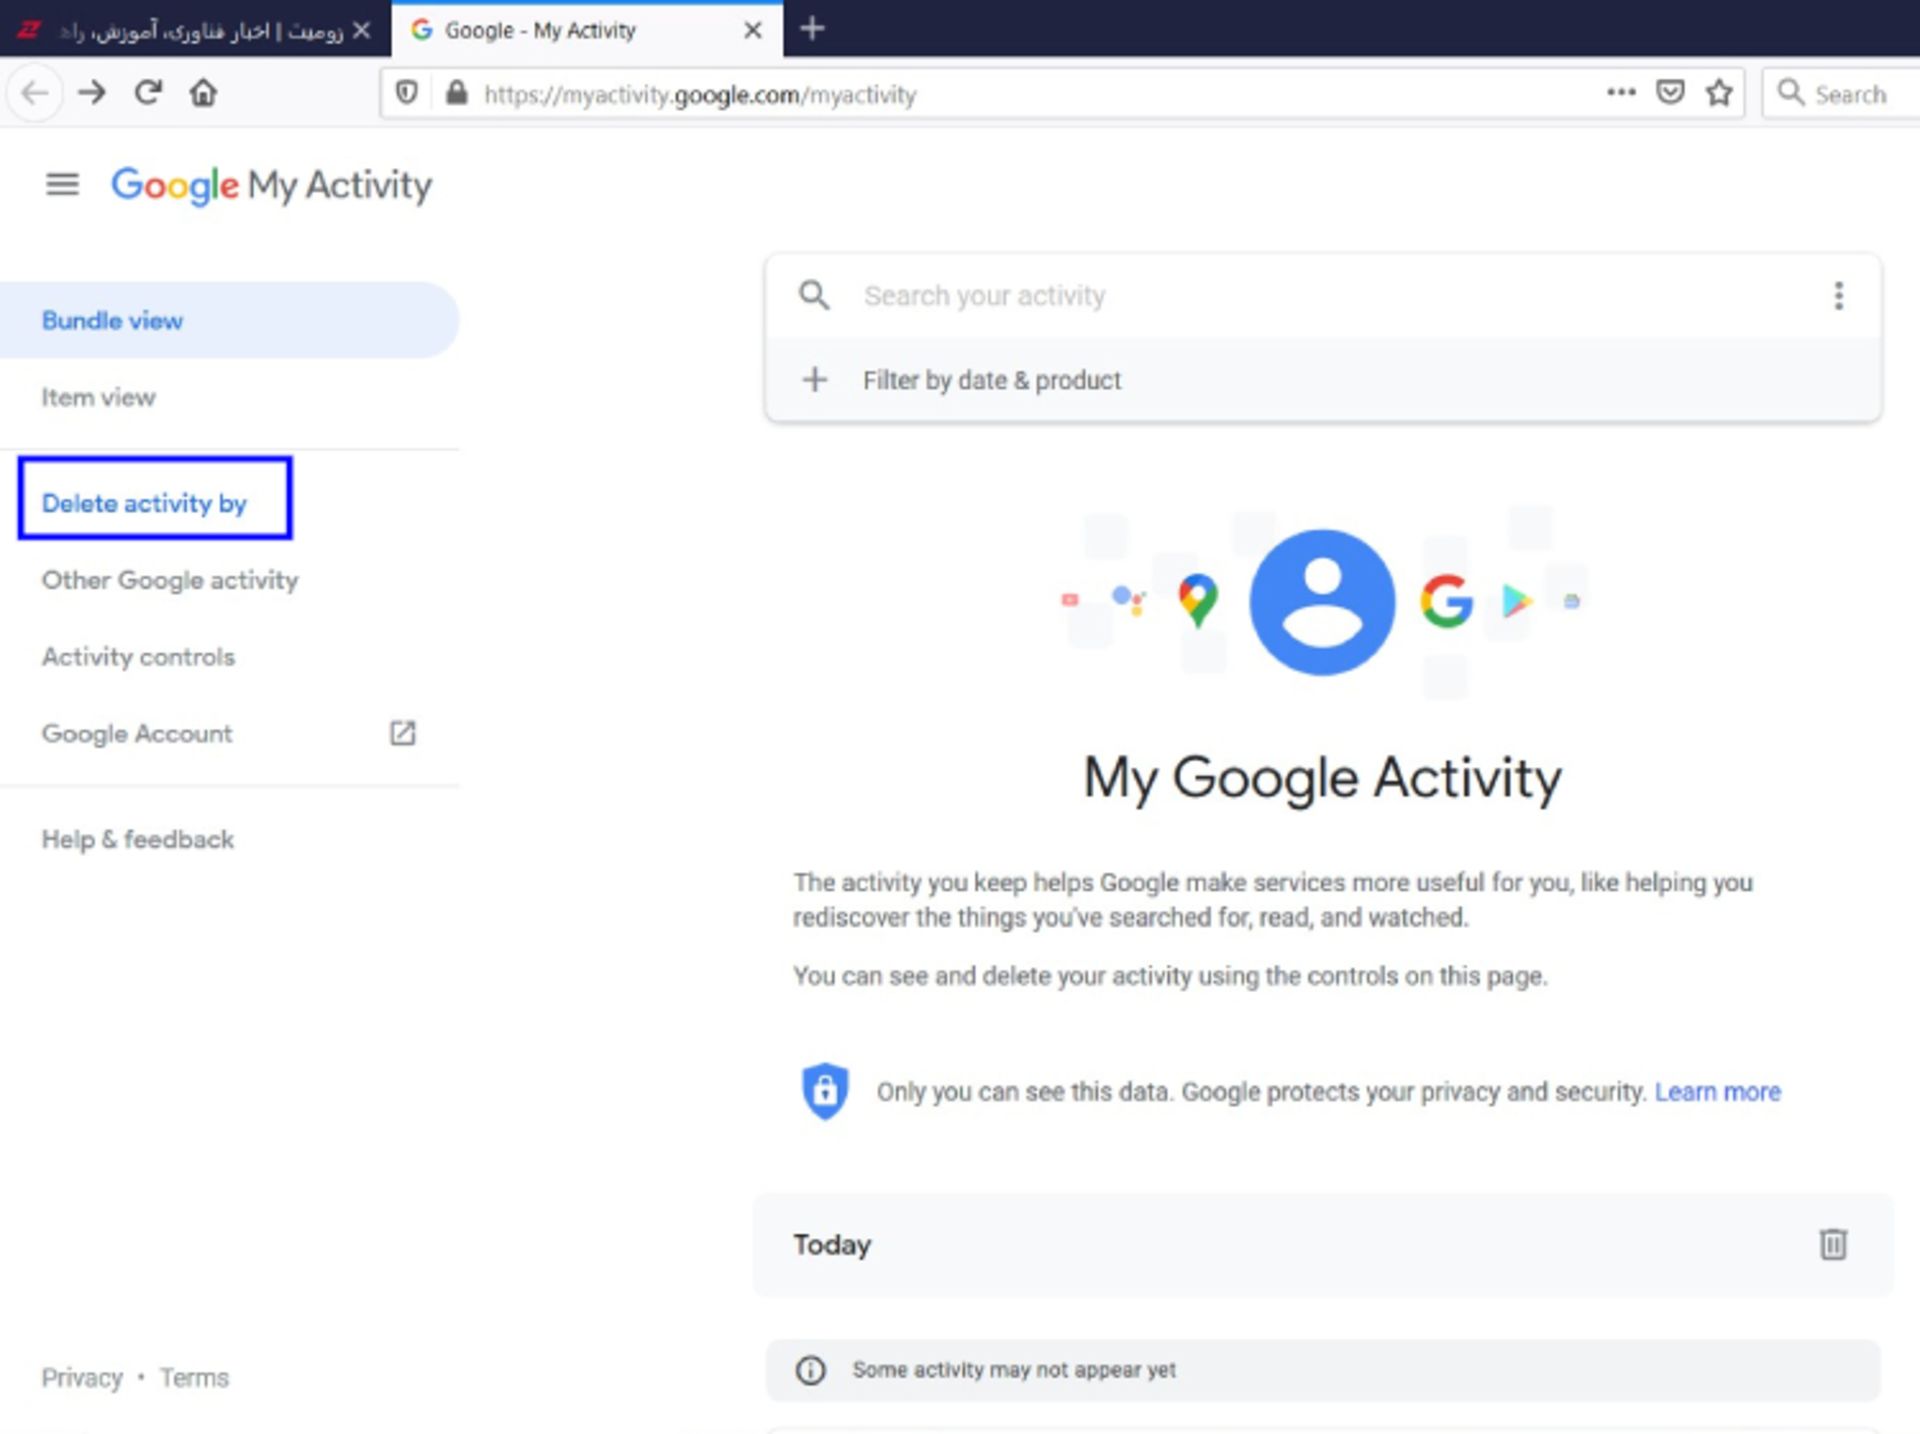Click the trash icon beside Today

[1832, 1244]
